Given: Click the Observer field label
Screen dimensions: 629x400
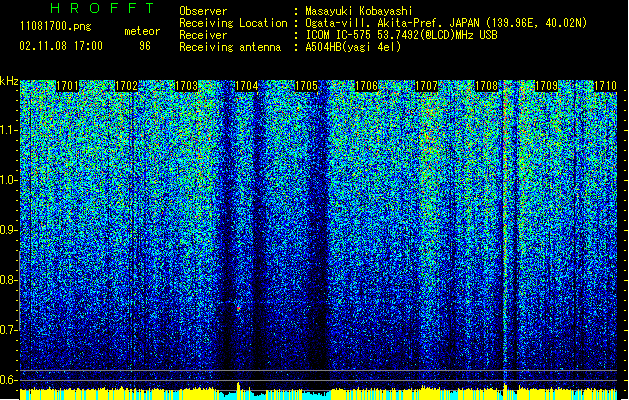Looking at the screenshot, I should click(203, 11).
